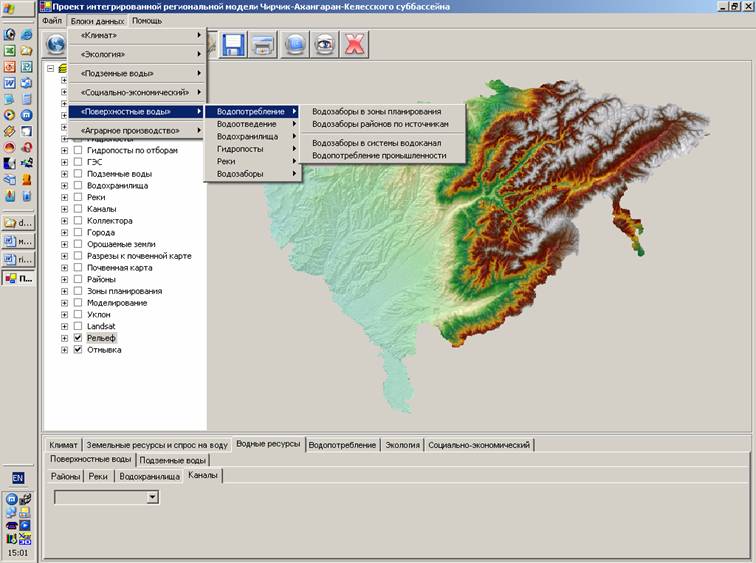Image resolution: width=756 pixels, height=563 pixels.
Task: Click the floppy disk save icon
Action: 234,45
